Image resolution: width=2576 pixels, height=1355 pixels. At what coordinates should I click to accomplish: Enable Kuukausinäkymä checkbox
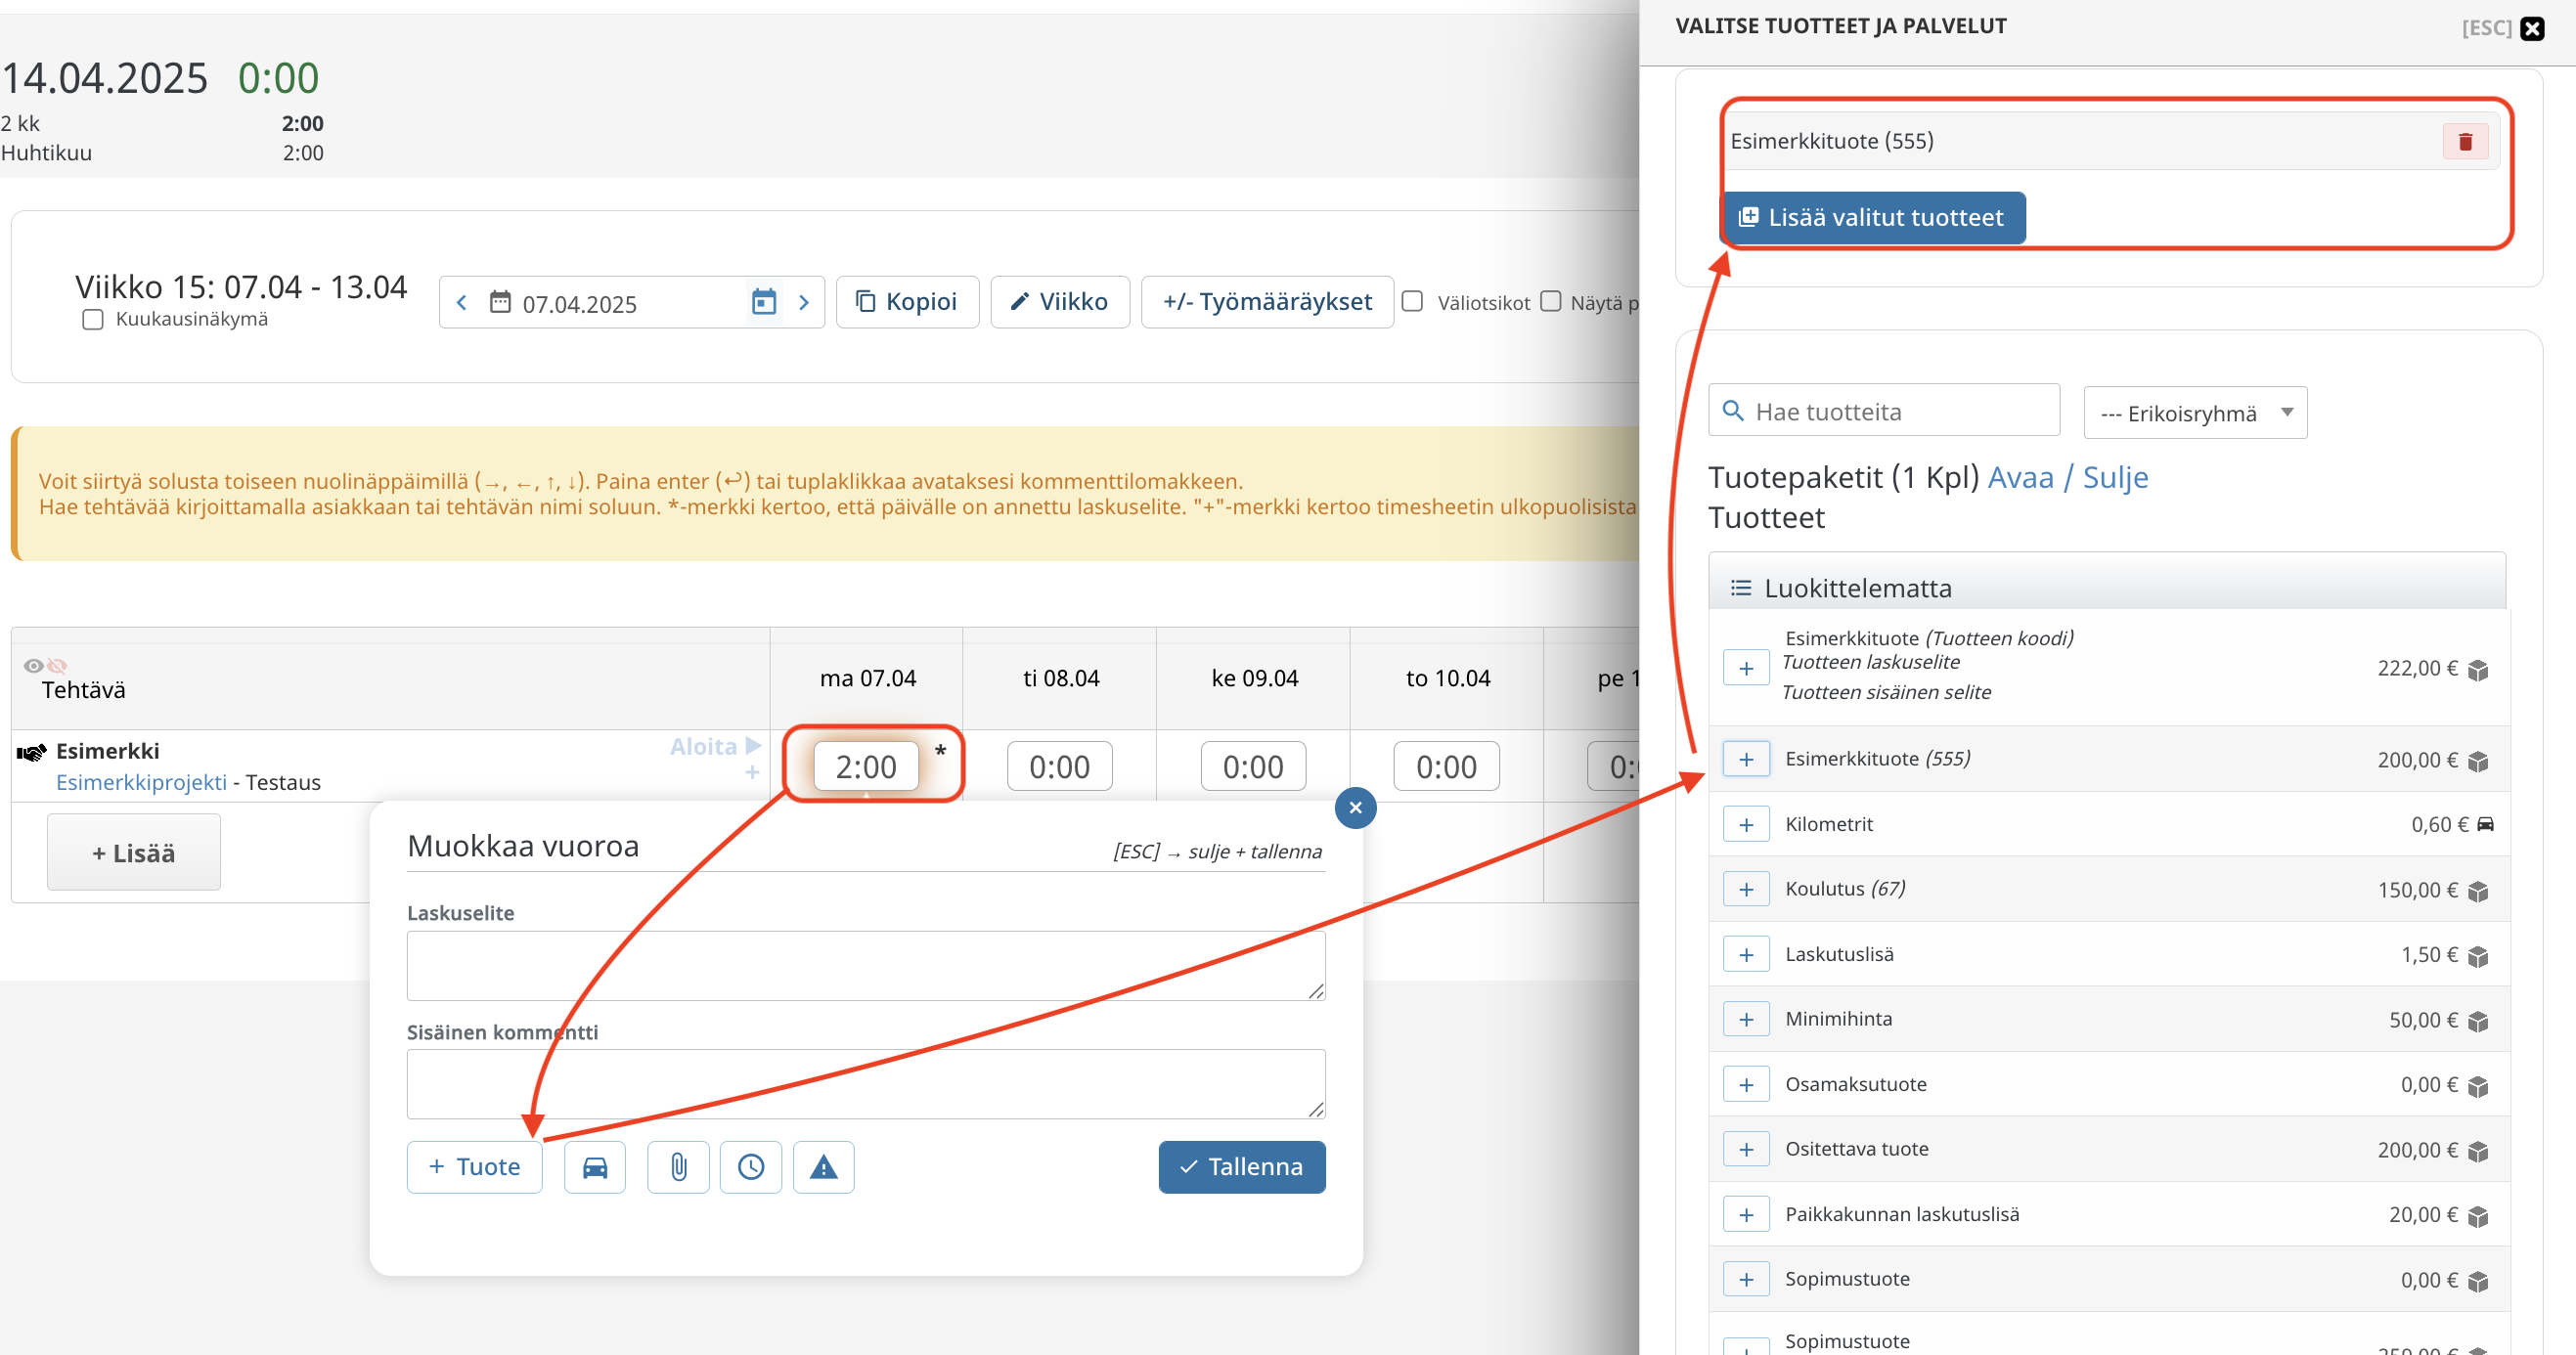(x=93, y=320)
